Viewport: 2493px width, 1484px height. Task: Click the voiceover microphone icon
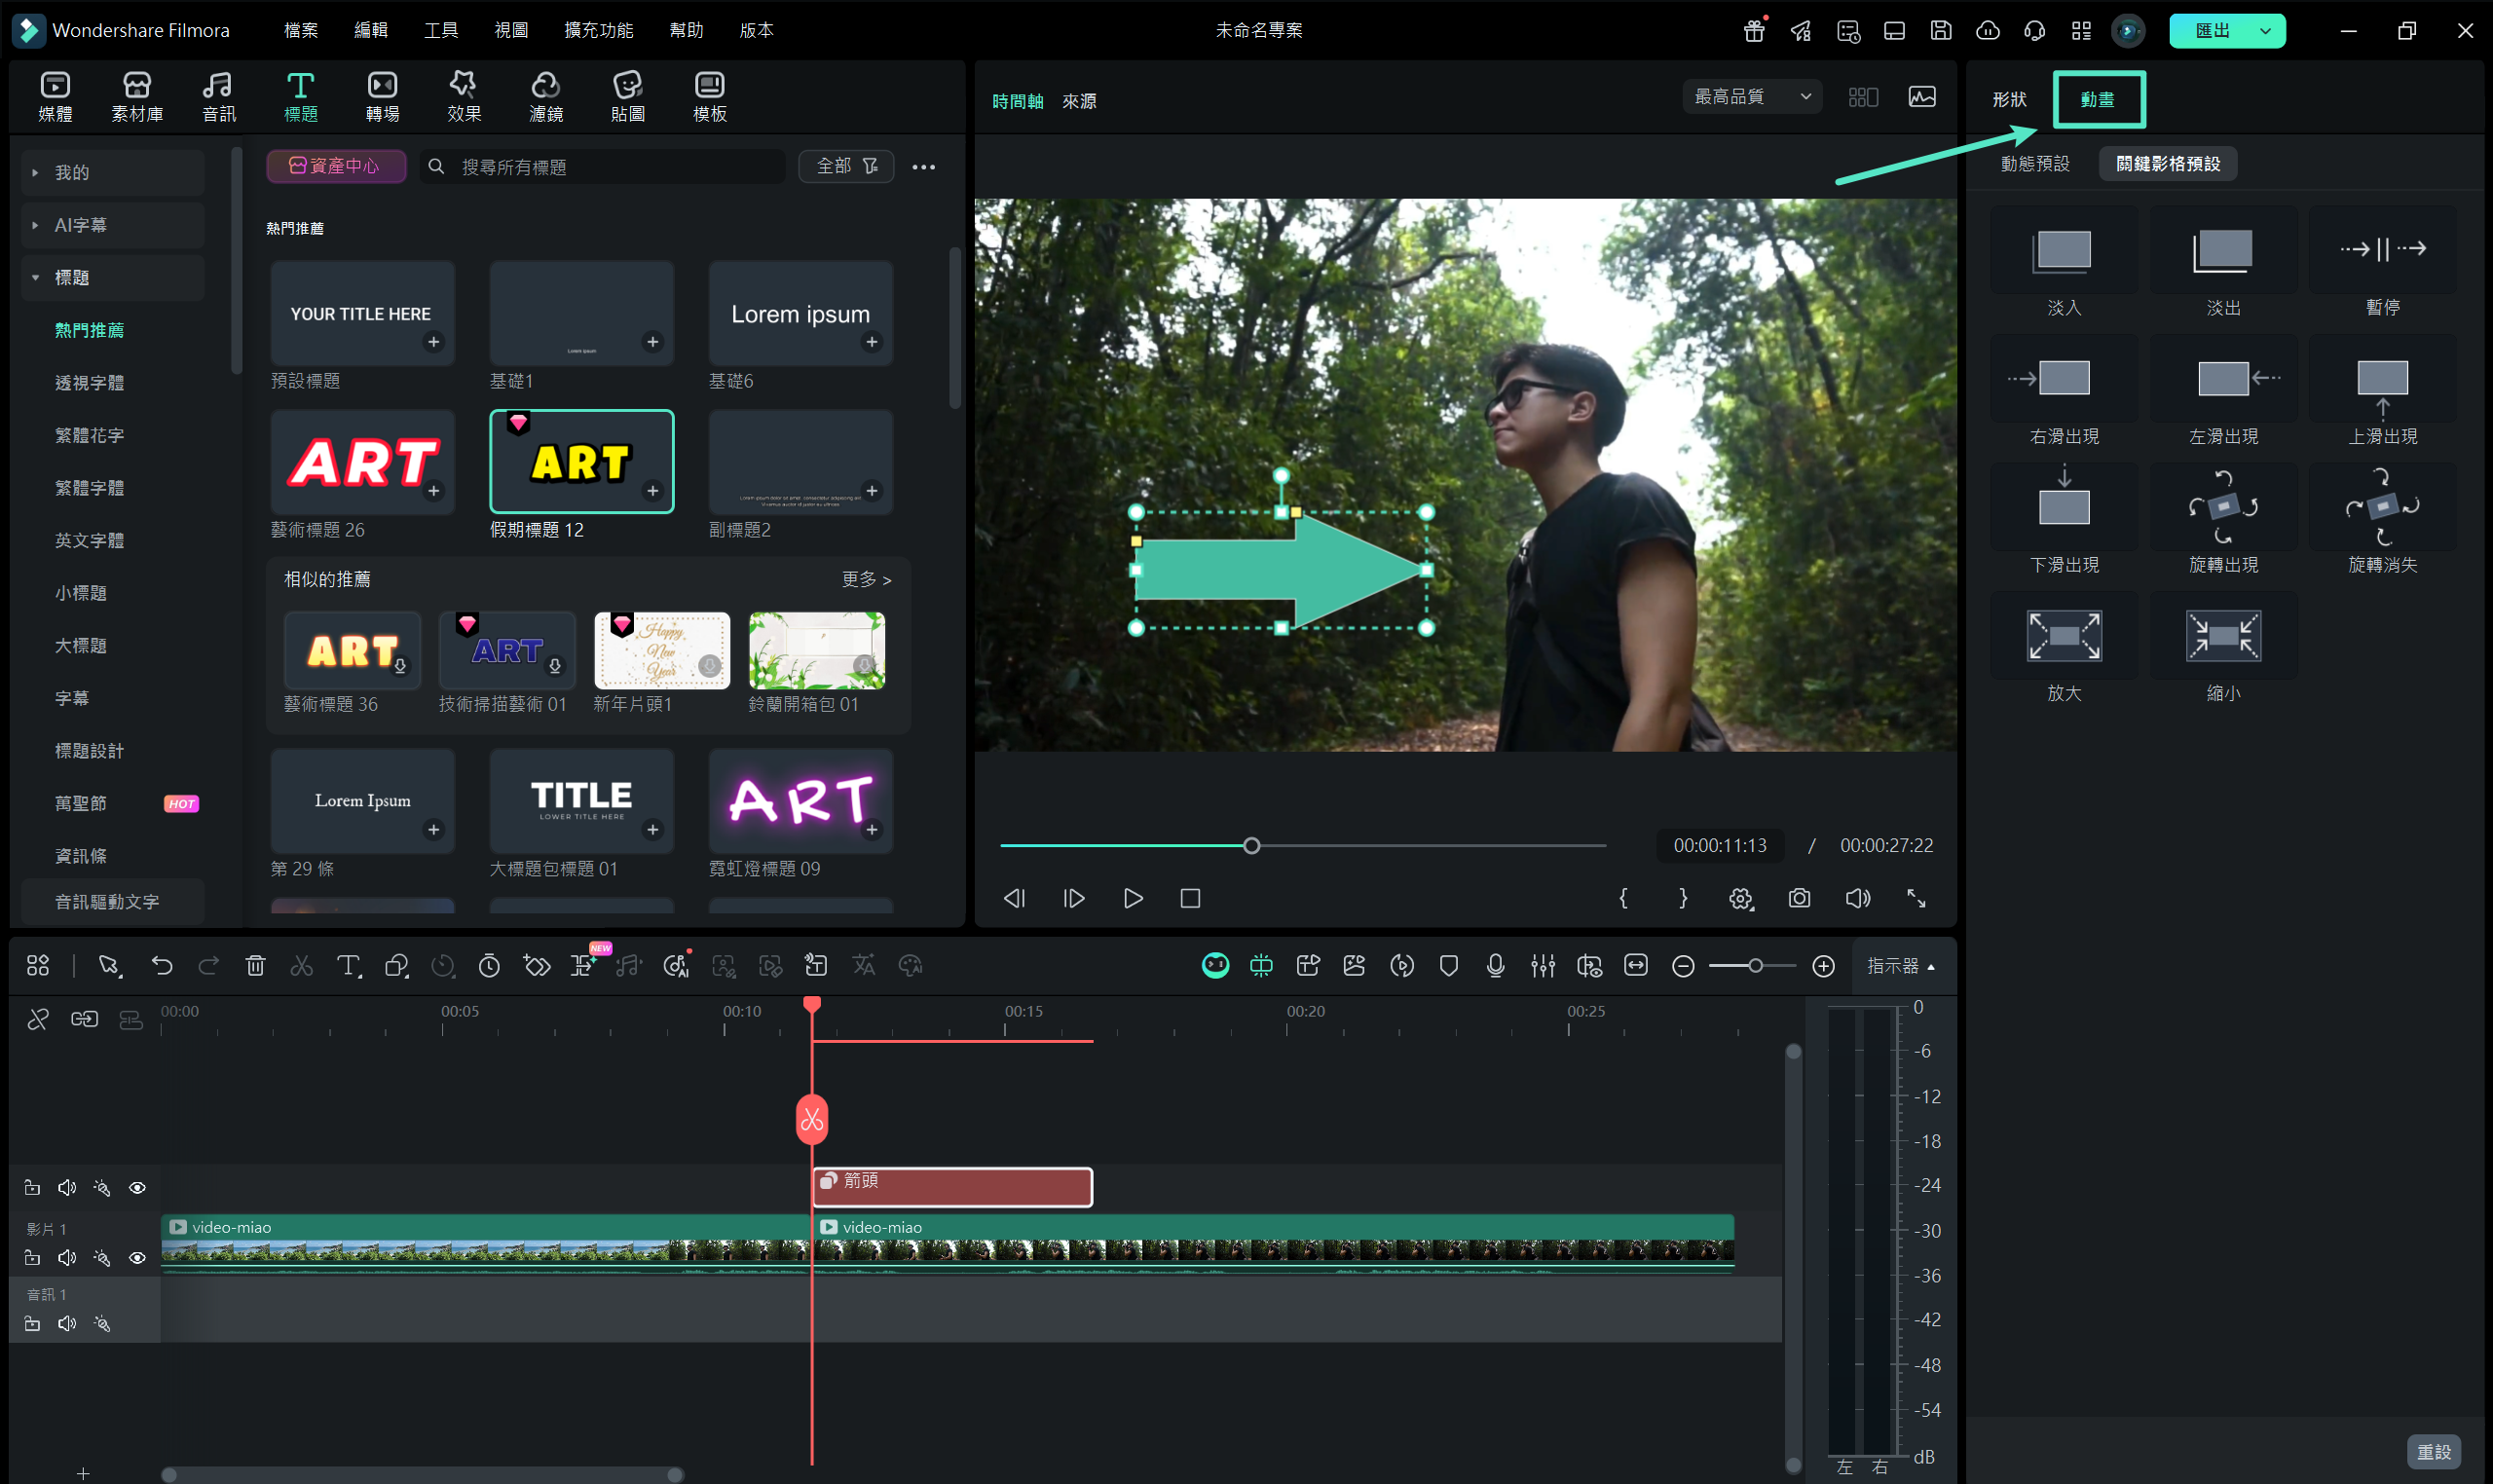pyautogui.click(x=1495, y=965)
